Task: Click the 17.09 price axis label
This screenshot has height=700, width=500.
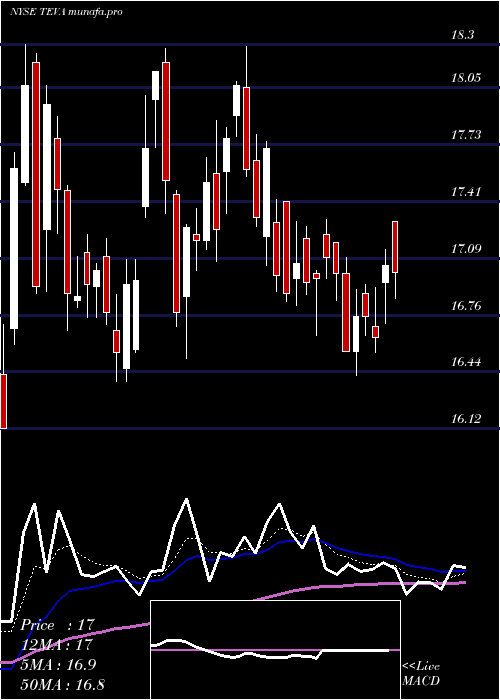Action: point(466,249)
